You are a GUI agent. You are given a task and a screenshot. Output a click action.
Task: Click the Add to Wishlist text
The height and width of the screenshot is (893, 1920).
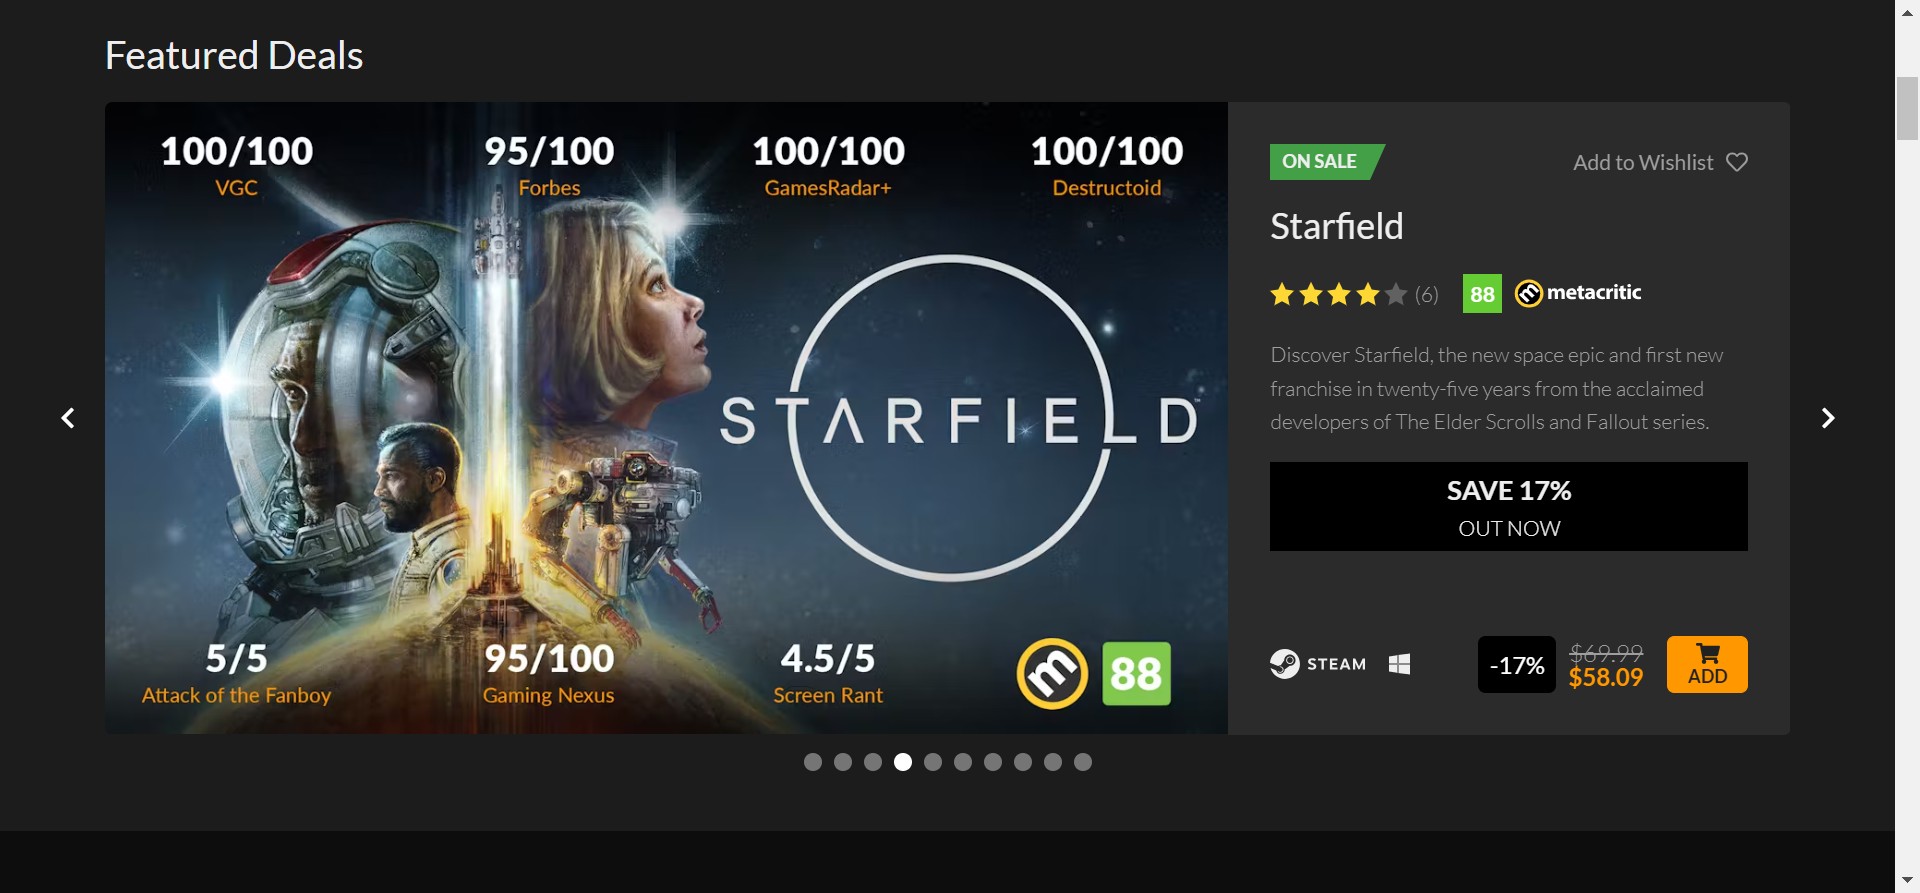click(x=1643, y=162)
